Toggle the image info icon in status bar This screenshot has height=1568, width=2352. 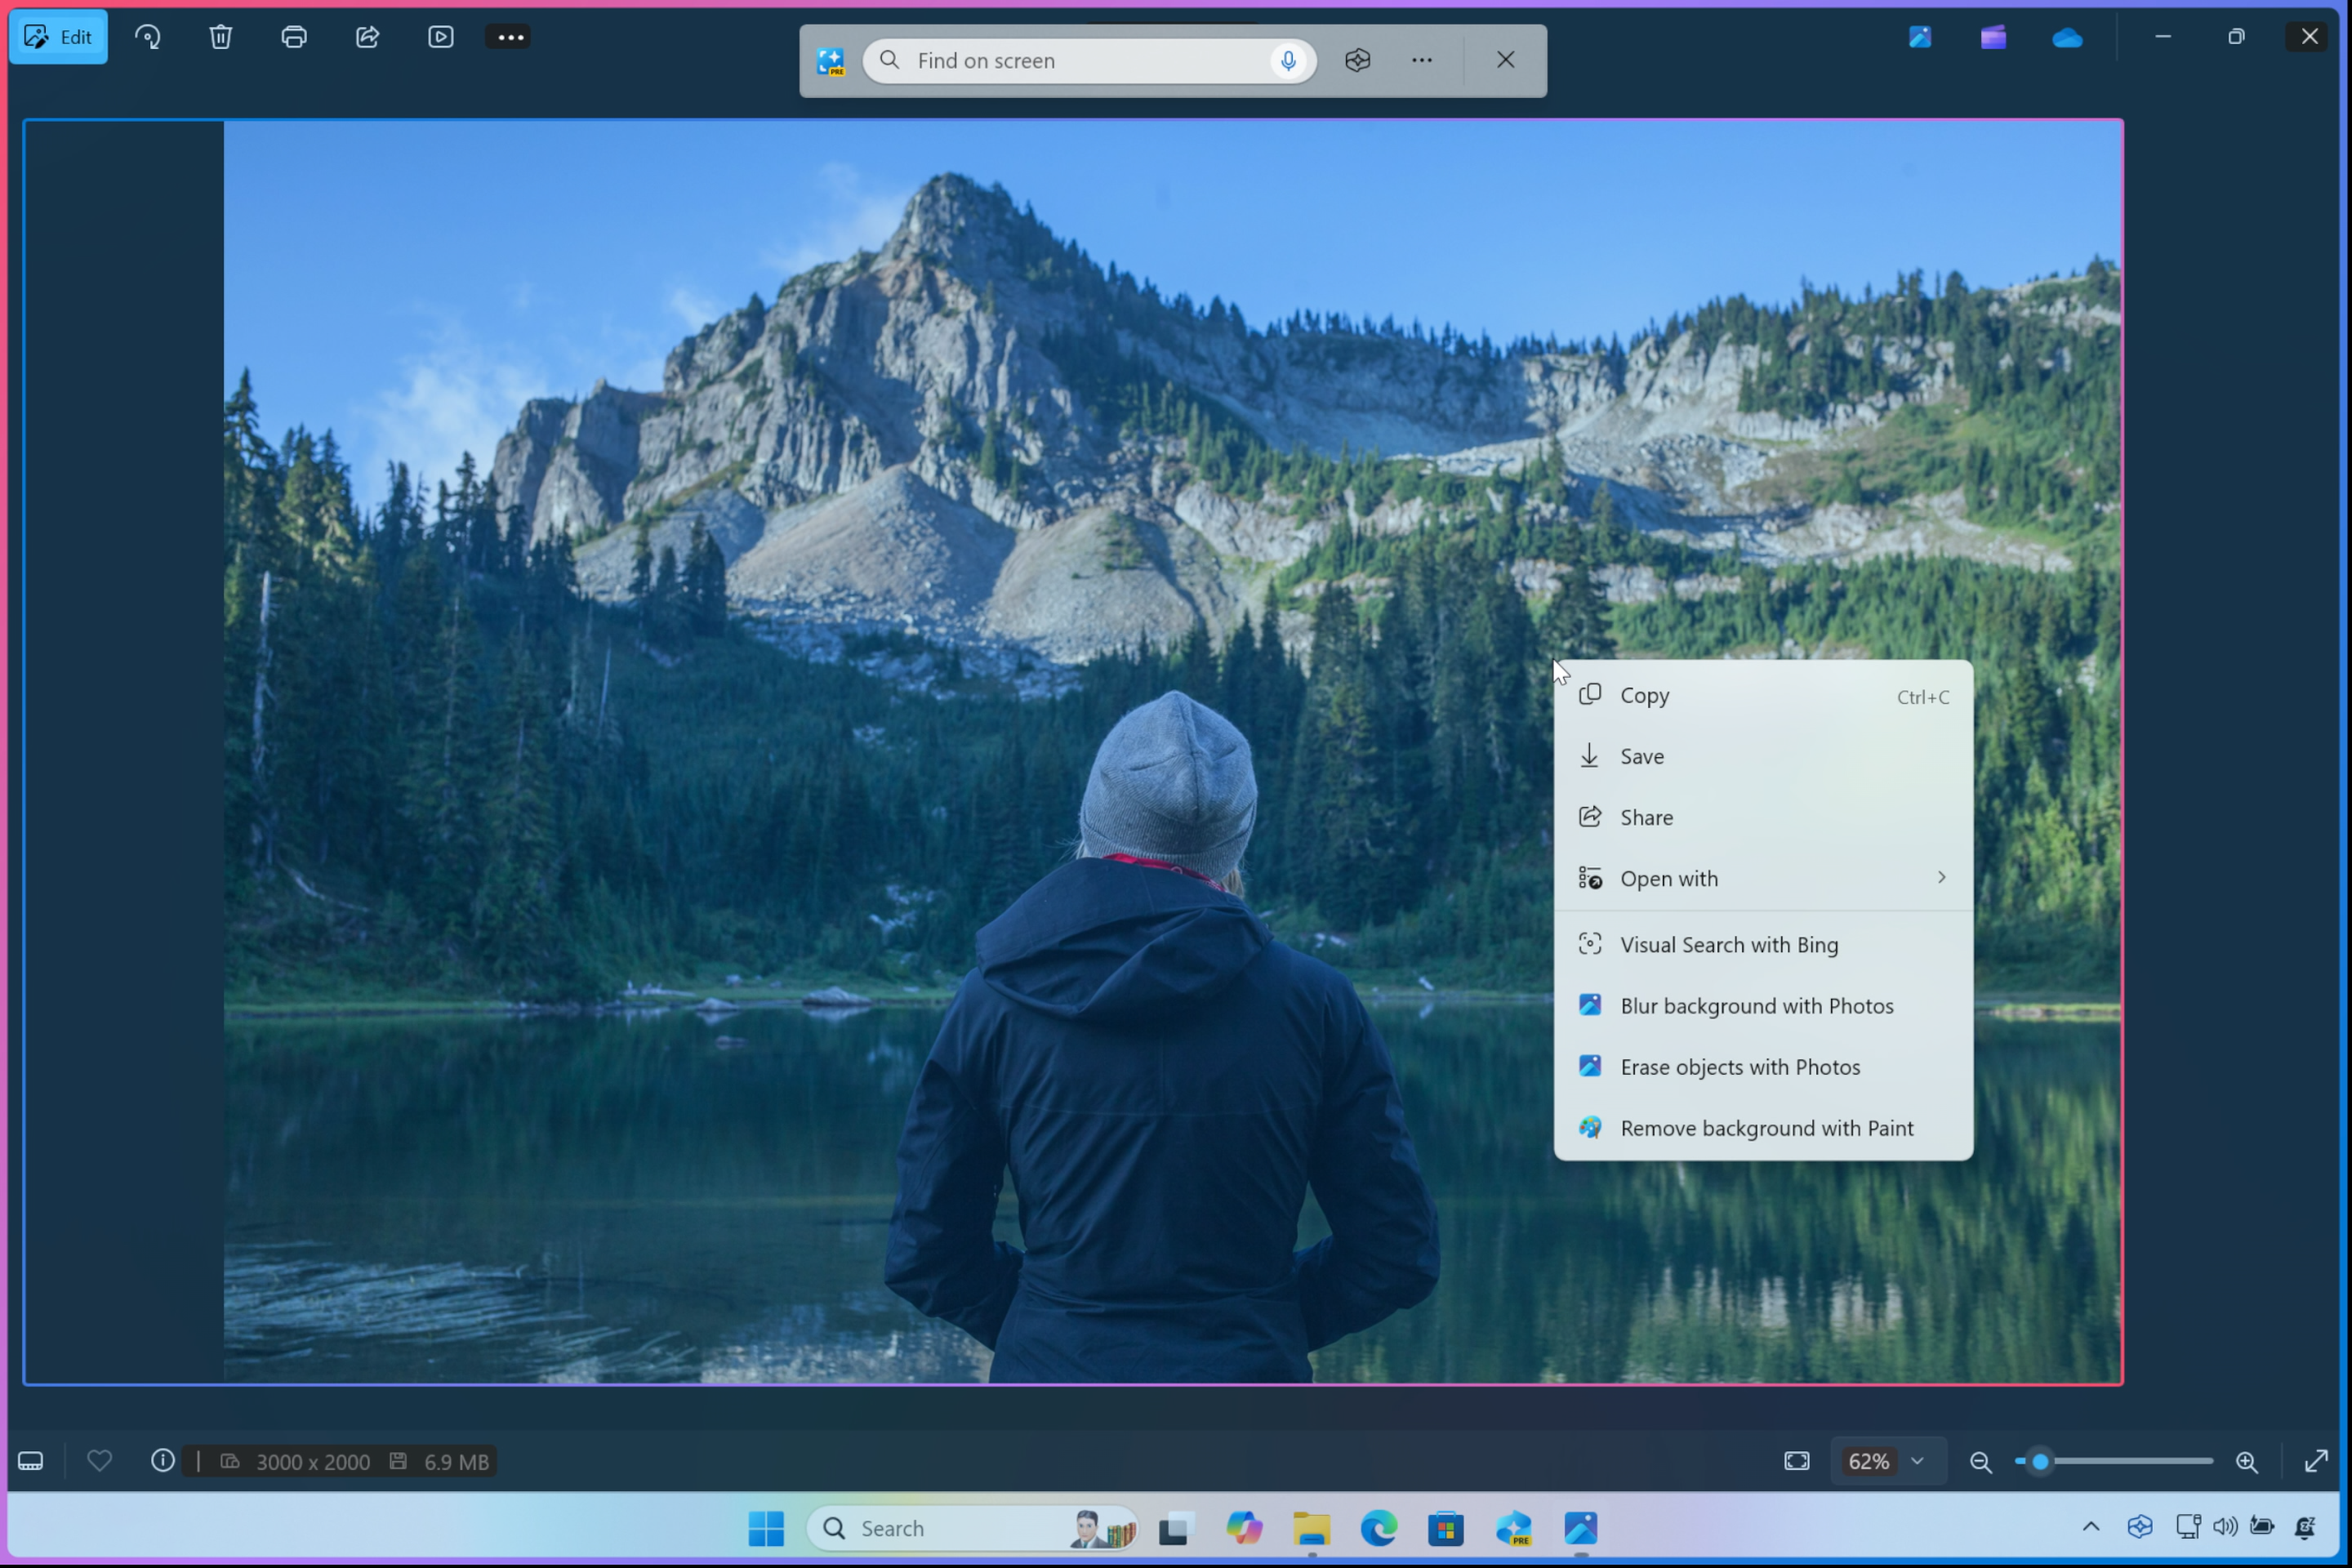pos(163,1461)
